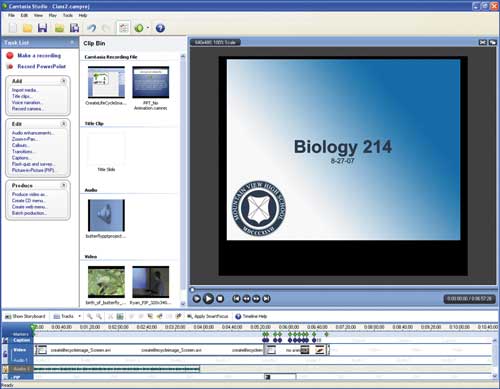Zoom out on the timeline with the second magnifier
The width and height of the screenshot is (500, 389).
[99, 316]
